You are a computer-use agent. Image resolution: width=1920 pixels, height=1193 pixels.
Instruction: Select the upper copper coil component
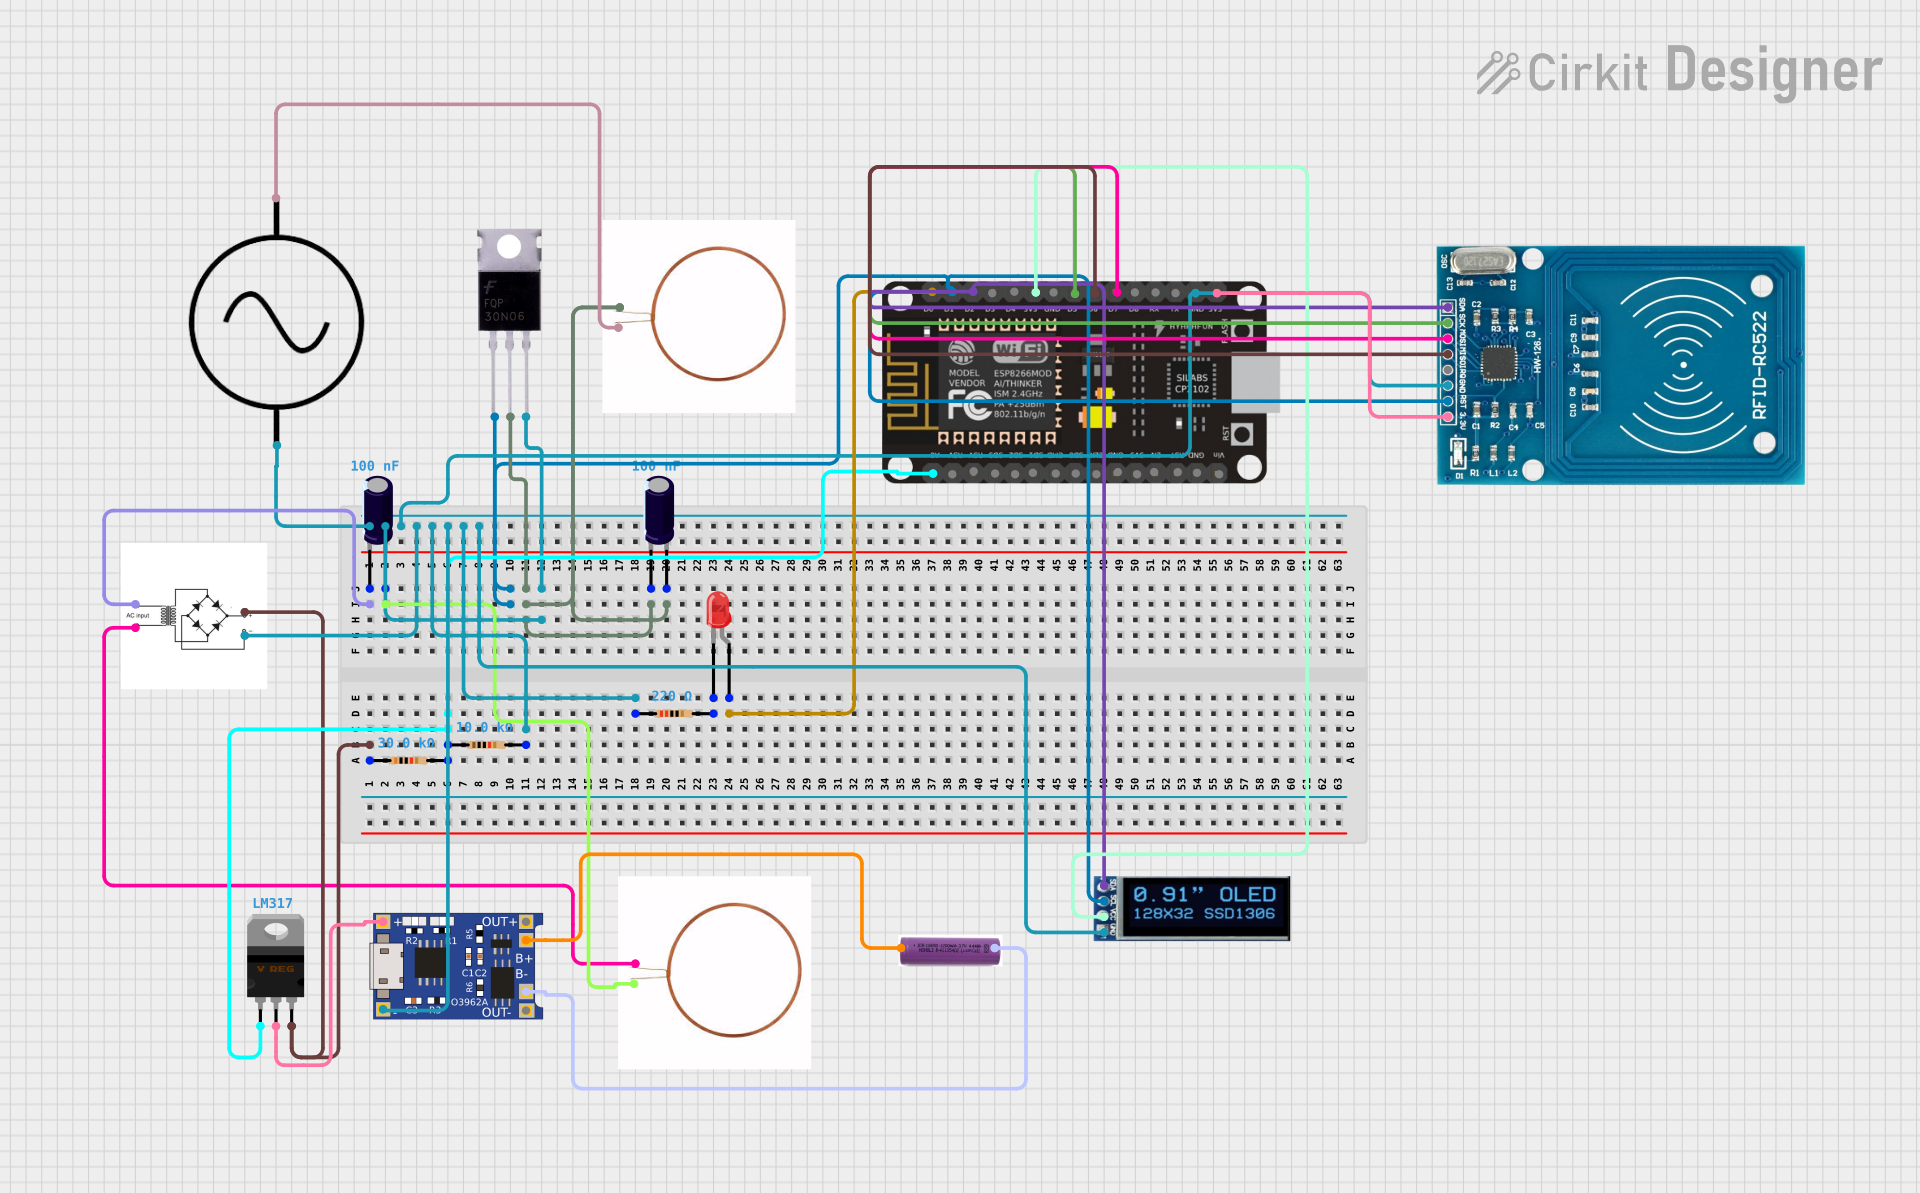(x=699, y=316)
